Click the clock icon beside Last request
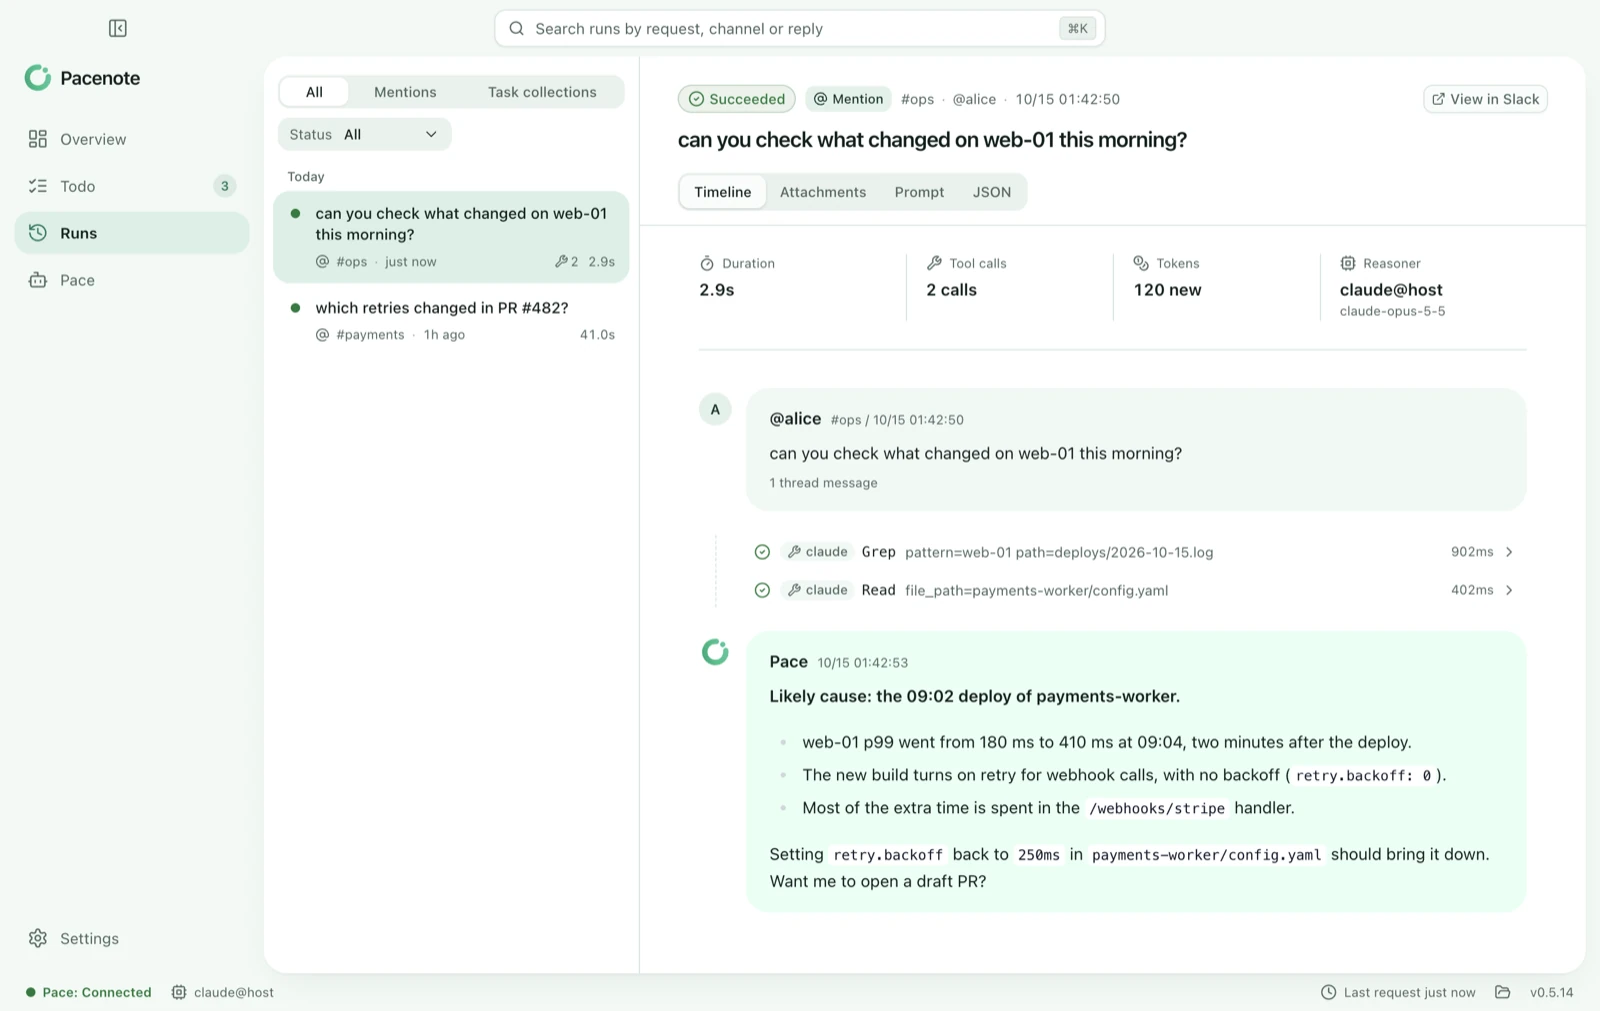Image resolution: width=1600 pixels, height=1011 pixels. (1328, 992)
